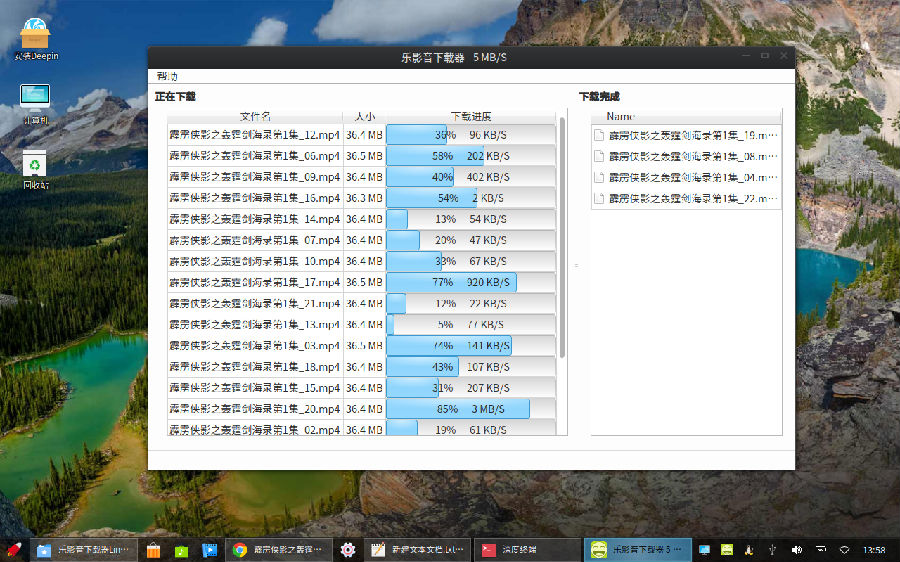Open the Recycle Bin desktop icon

(x=36, y=170)
